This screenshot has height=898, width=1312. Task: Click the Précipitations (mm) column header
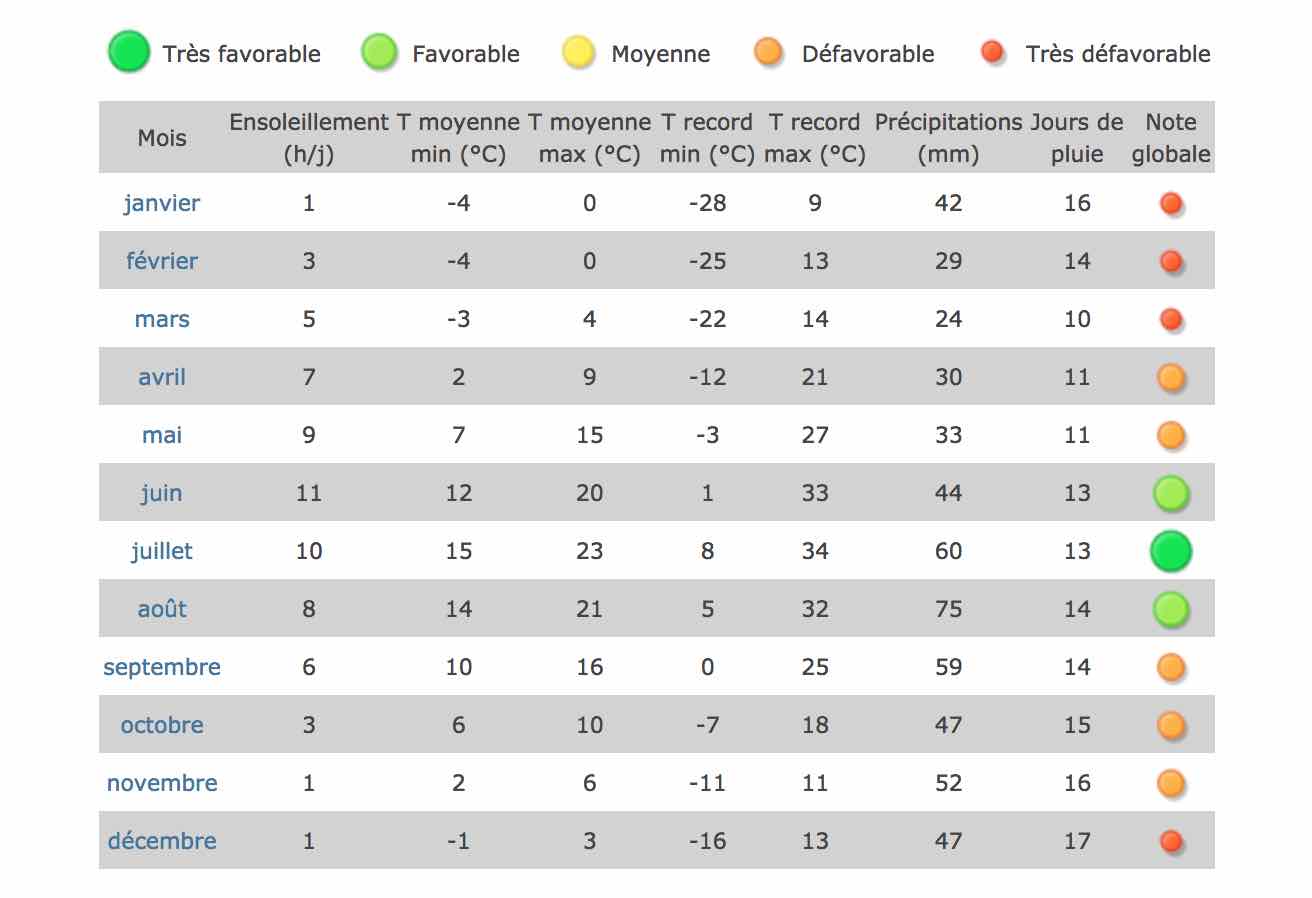[948, 138]
